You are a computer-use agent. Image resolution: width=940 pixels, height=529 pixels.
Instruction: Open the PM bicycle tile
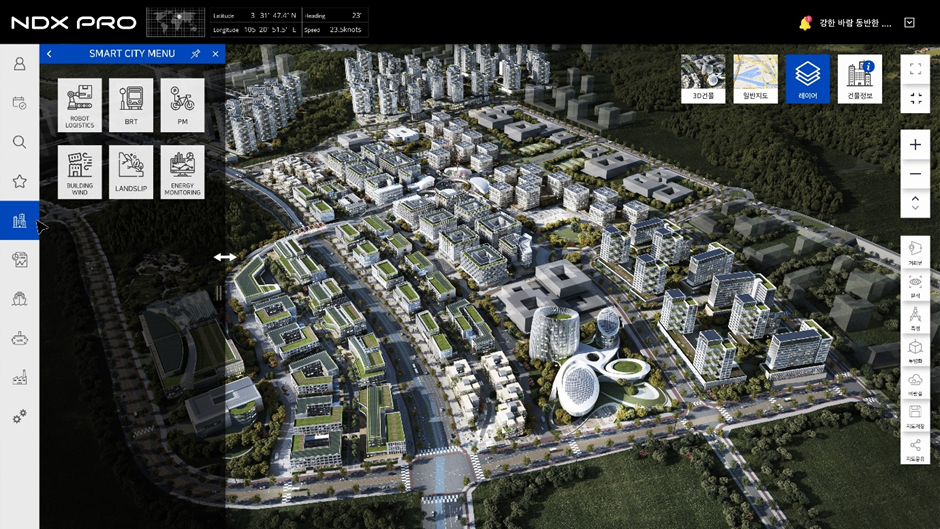coord(182,105)
